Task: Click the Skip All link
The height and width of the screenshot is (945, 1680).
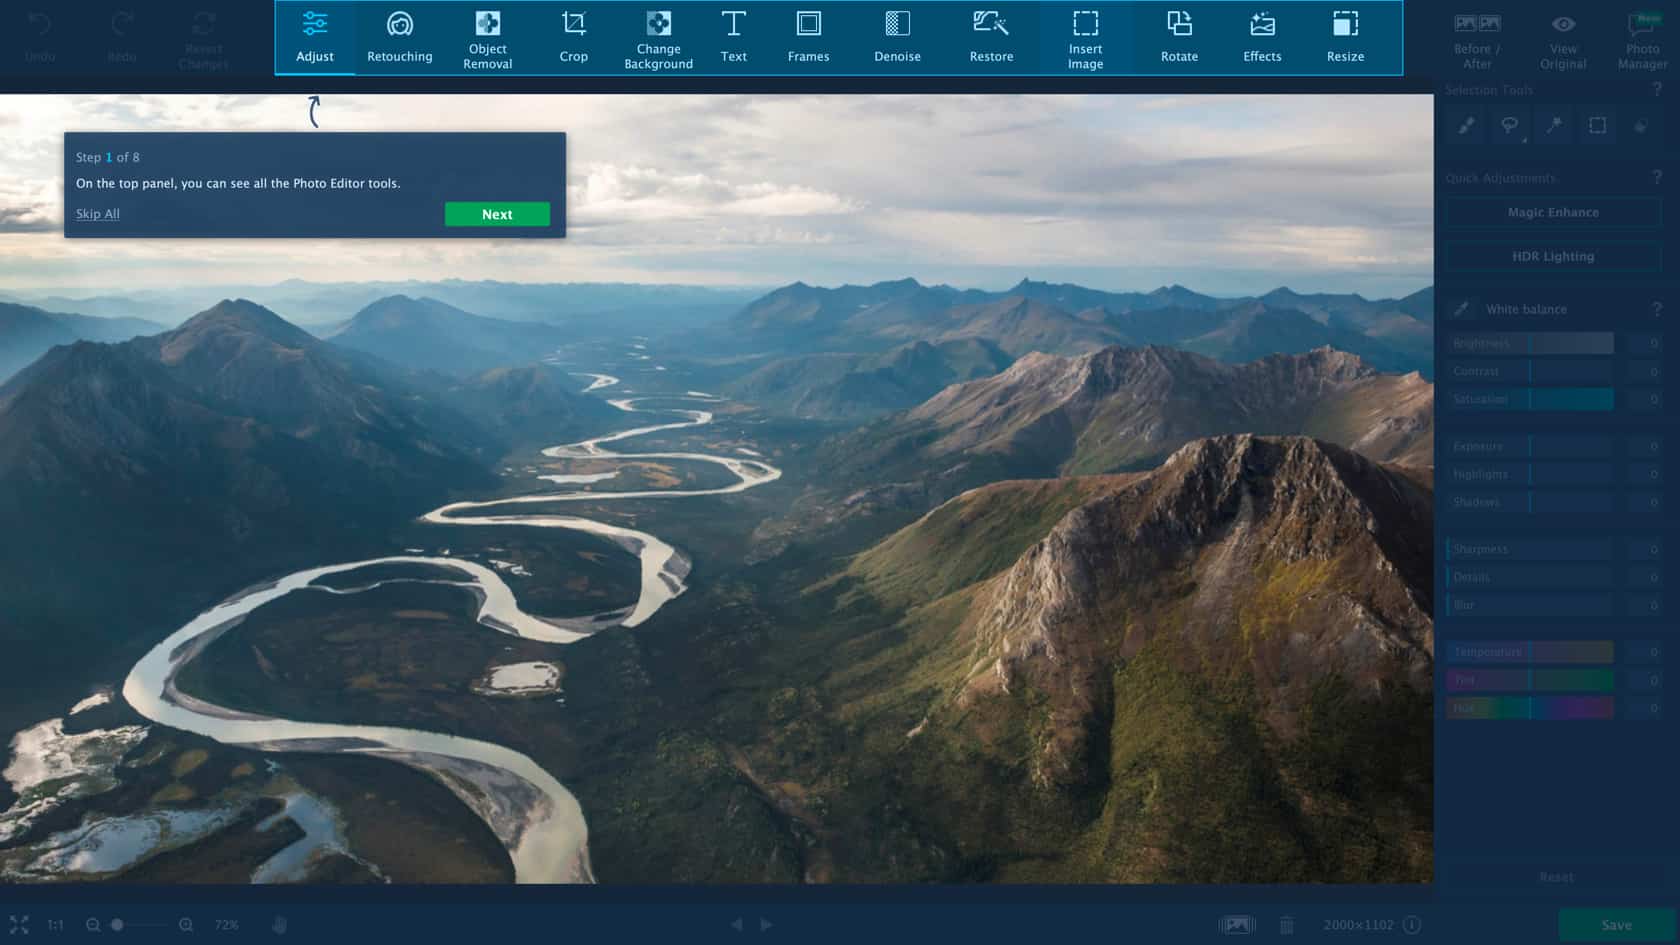Action: tap(98, 214)
